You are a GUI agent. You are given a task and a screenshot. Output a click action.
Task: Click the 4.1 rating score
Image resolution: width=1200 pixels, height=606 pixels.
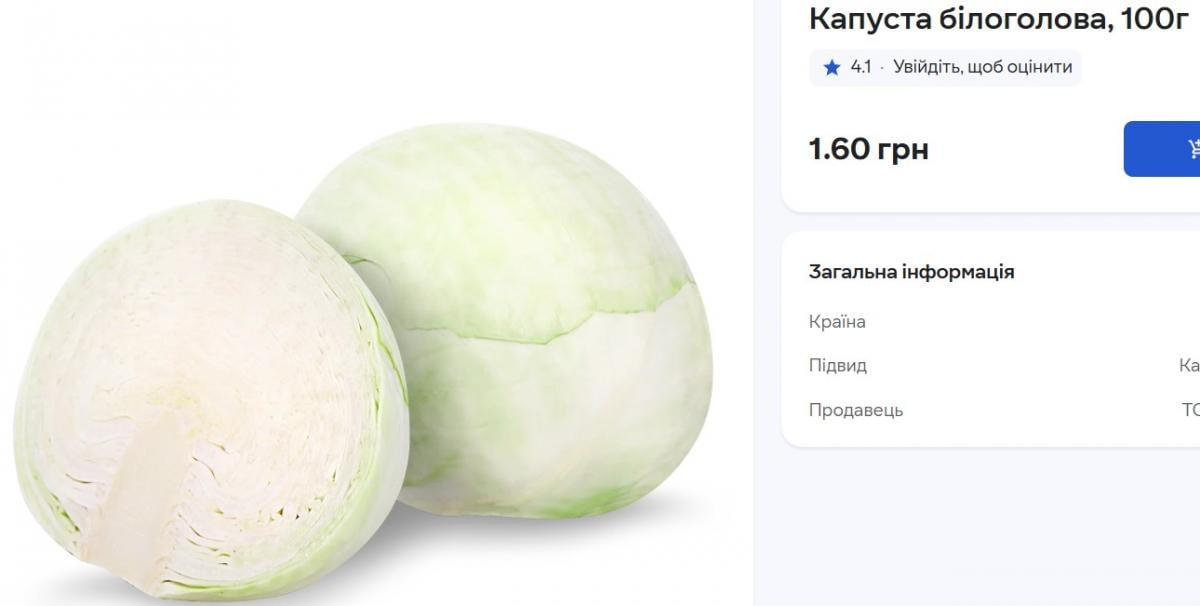[x=860, y=68]
